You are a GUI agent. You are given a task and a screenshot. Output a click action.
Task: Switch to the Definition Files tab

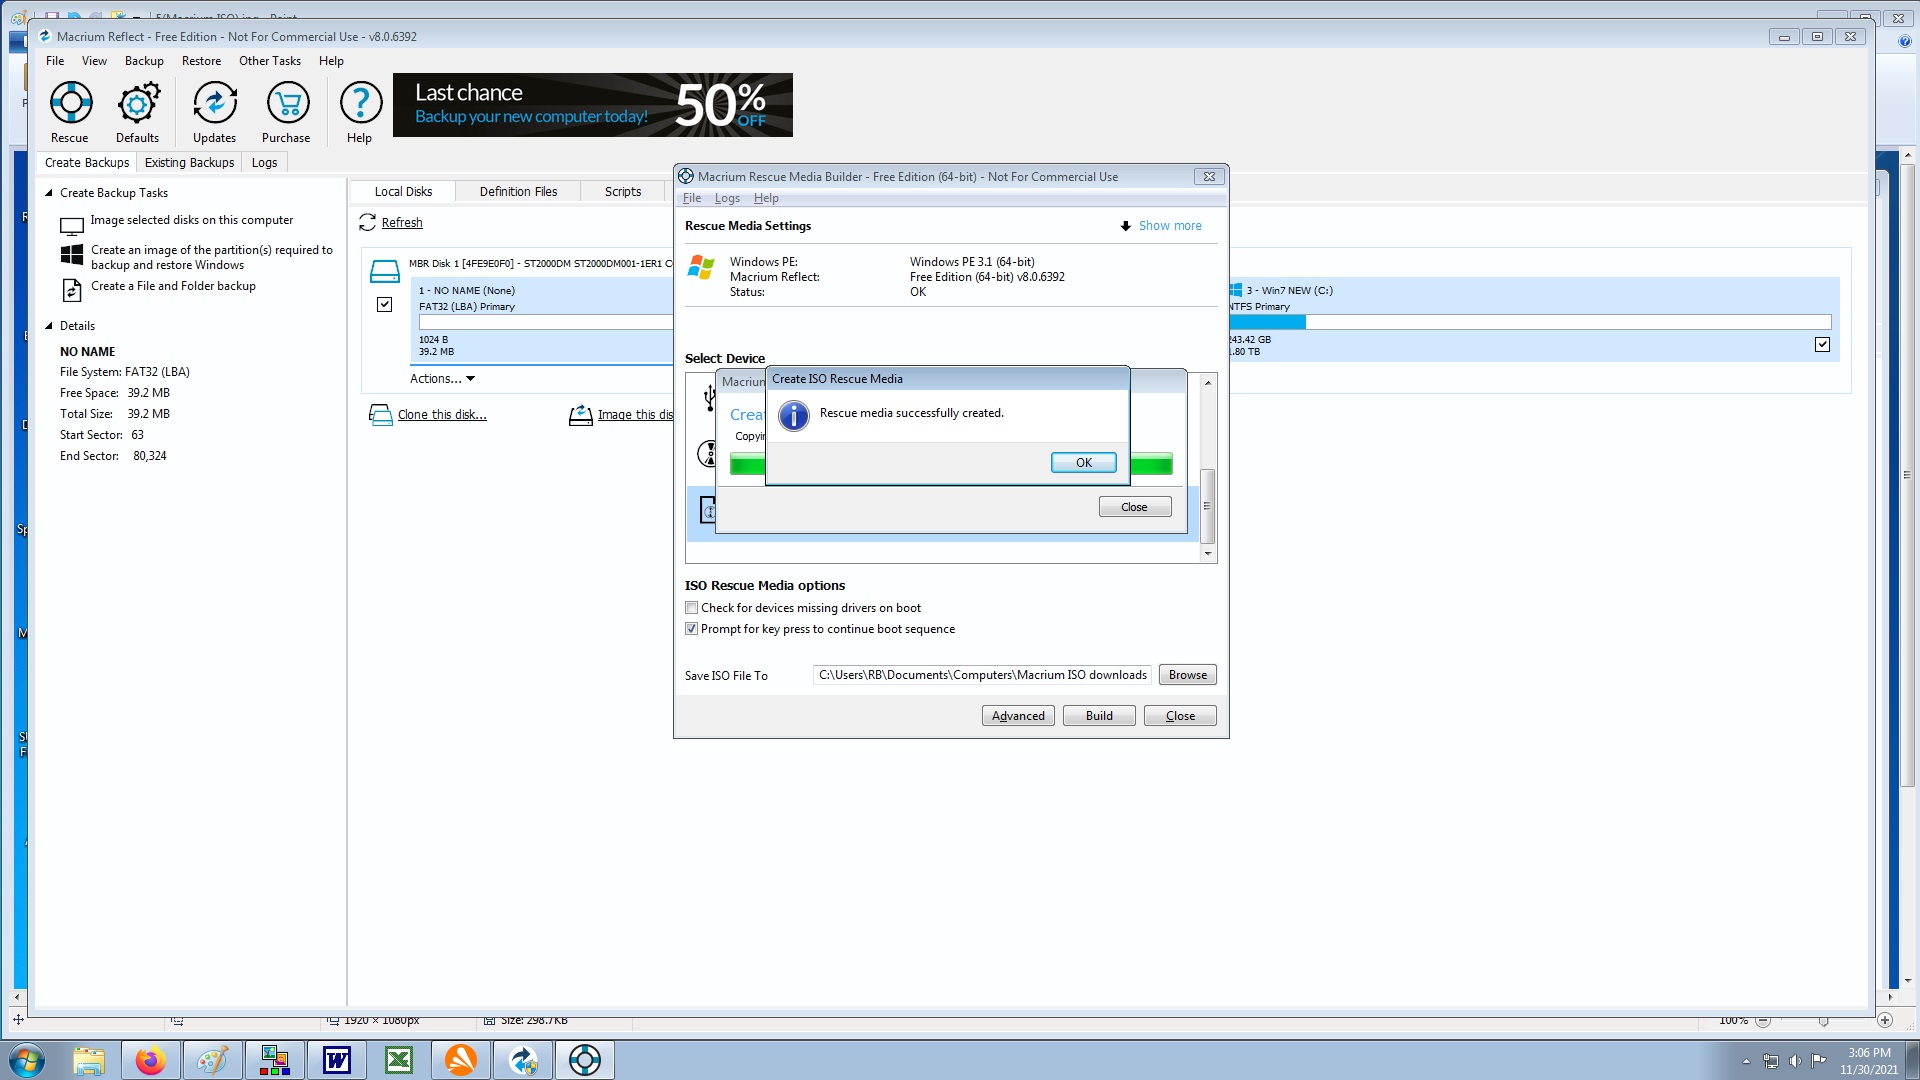(x=518, y=192)
